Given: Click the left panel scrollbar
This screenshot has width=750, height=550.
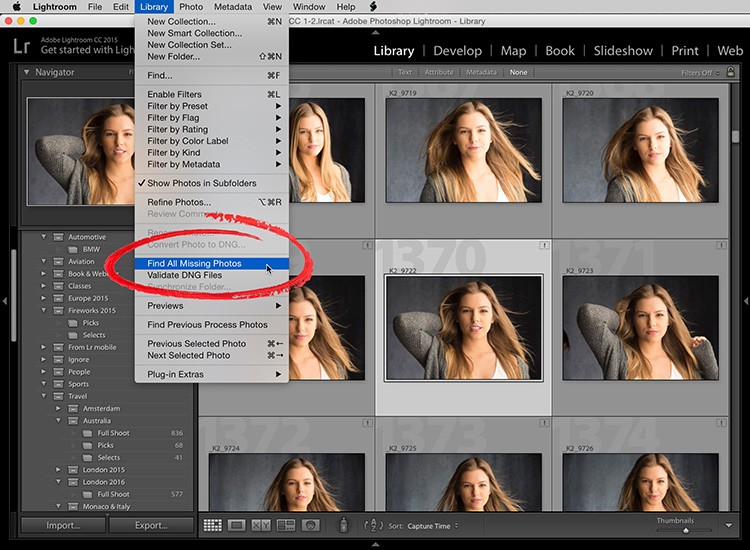Looking at the screenshot, I should (x=14, y=295).
